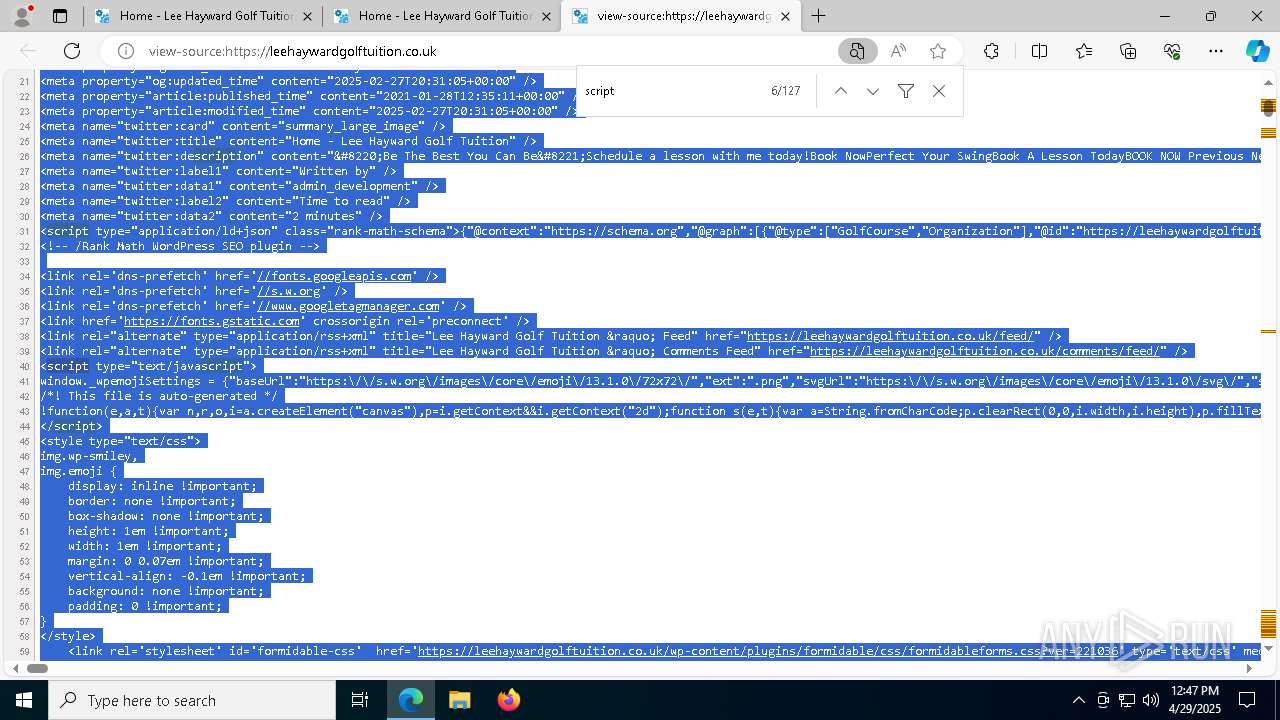The image size is (1280, 720).
Task: Click the find on page icon in address bar
Action: (857, 51)
